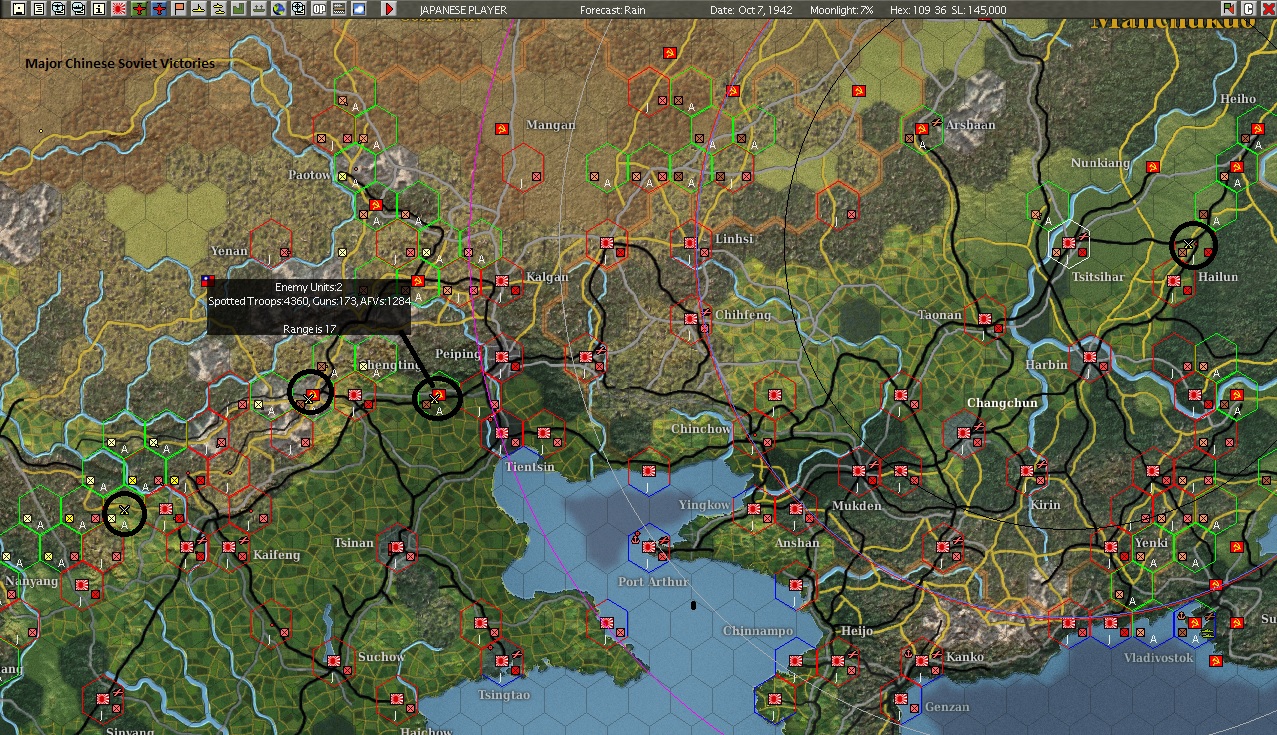
Task: Click the 'Moonlight: 7%' status text
Action: 842,10
